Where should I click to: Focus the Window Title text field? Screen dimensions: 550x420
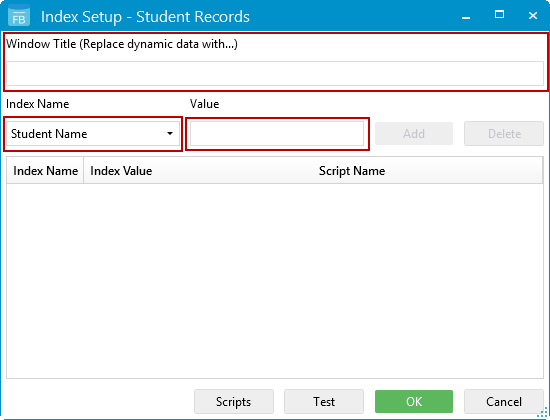(x=275, y=74)
